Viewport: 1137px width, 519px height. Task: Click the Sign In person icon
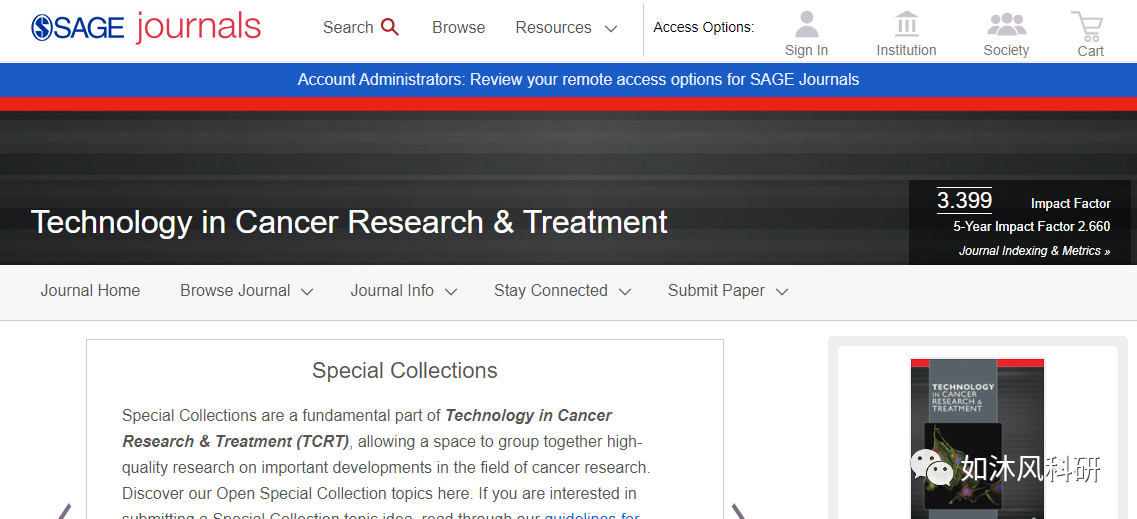(x=806, y=24)
